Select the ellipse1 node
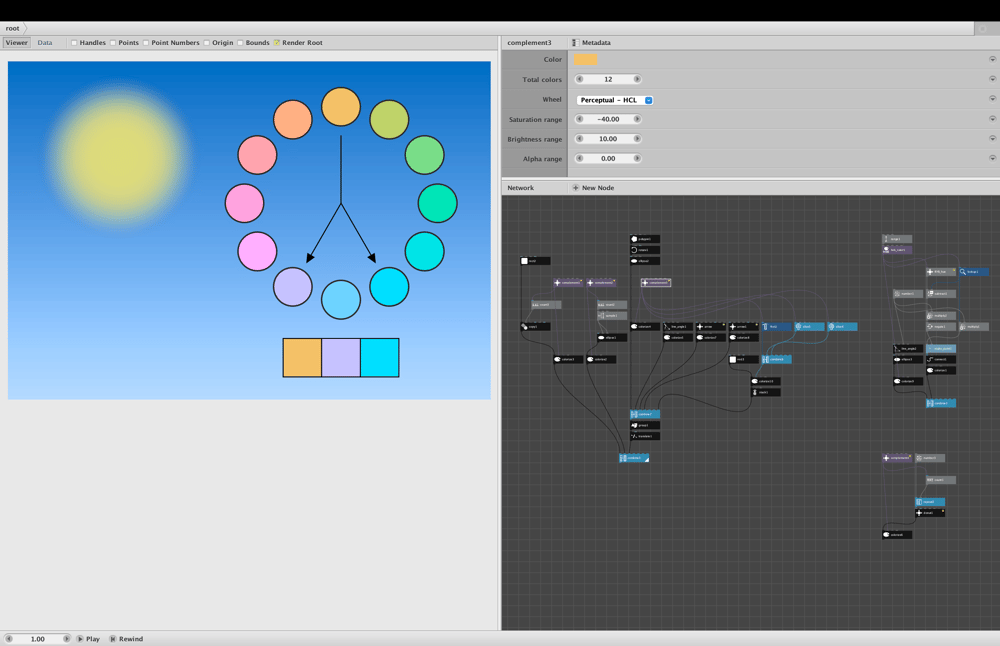 pyautogui.click(x=612, y=337)
